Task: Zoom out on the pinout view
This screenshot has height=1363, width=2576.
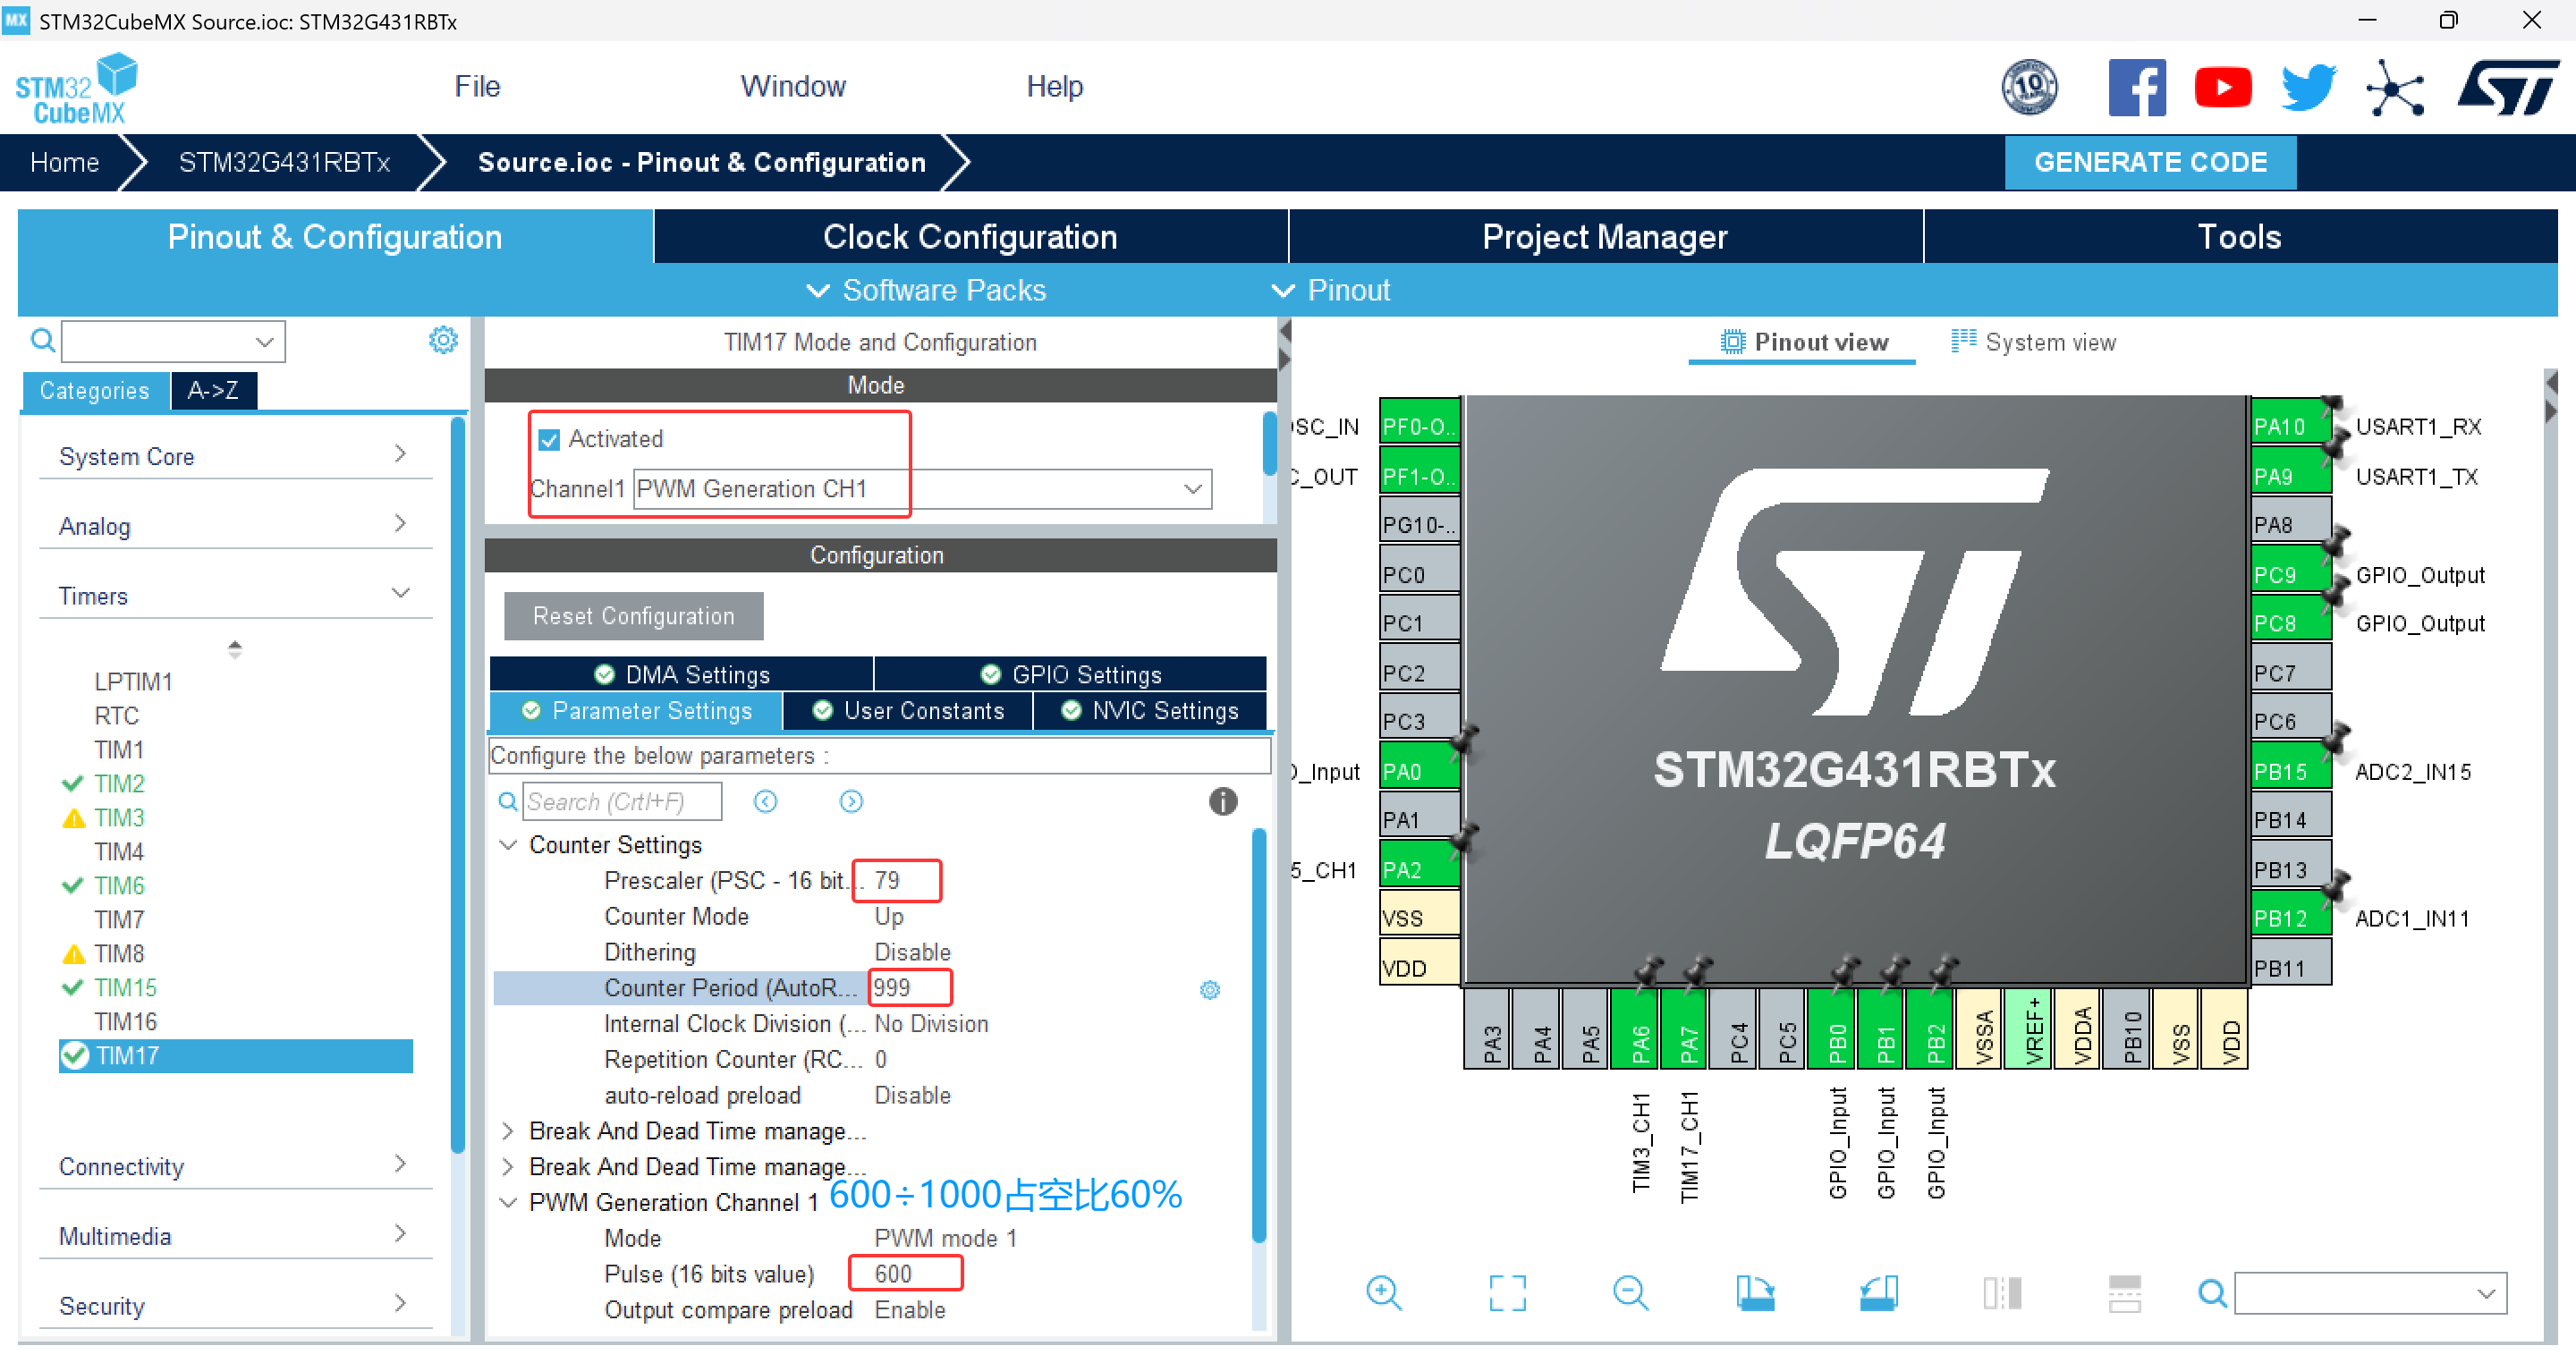Action: pyautogui.click(x=1631, y=1292)
